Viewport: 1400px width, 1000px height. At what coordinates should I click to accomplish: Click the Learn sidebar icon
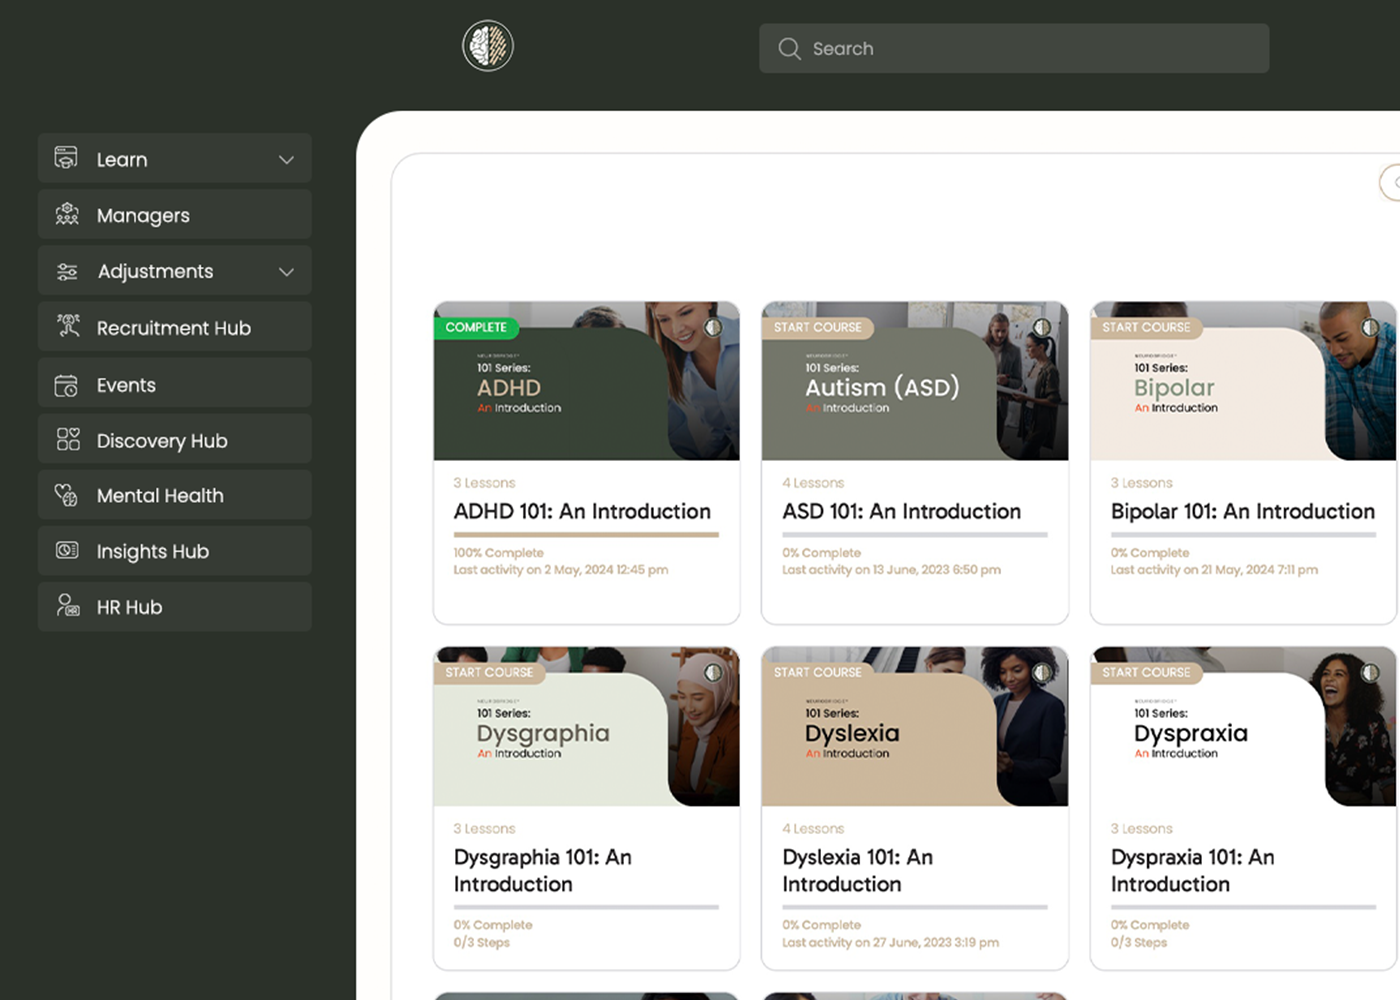pos(65,158)
